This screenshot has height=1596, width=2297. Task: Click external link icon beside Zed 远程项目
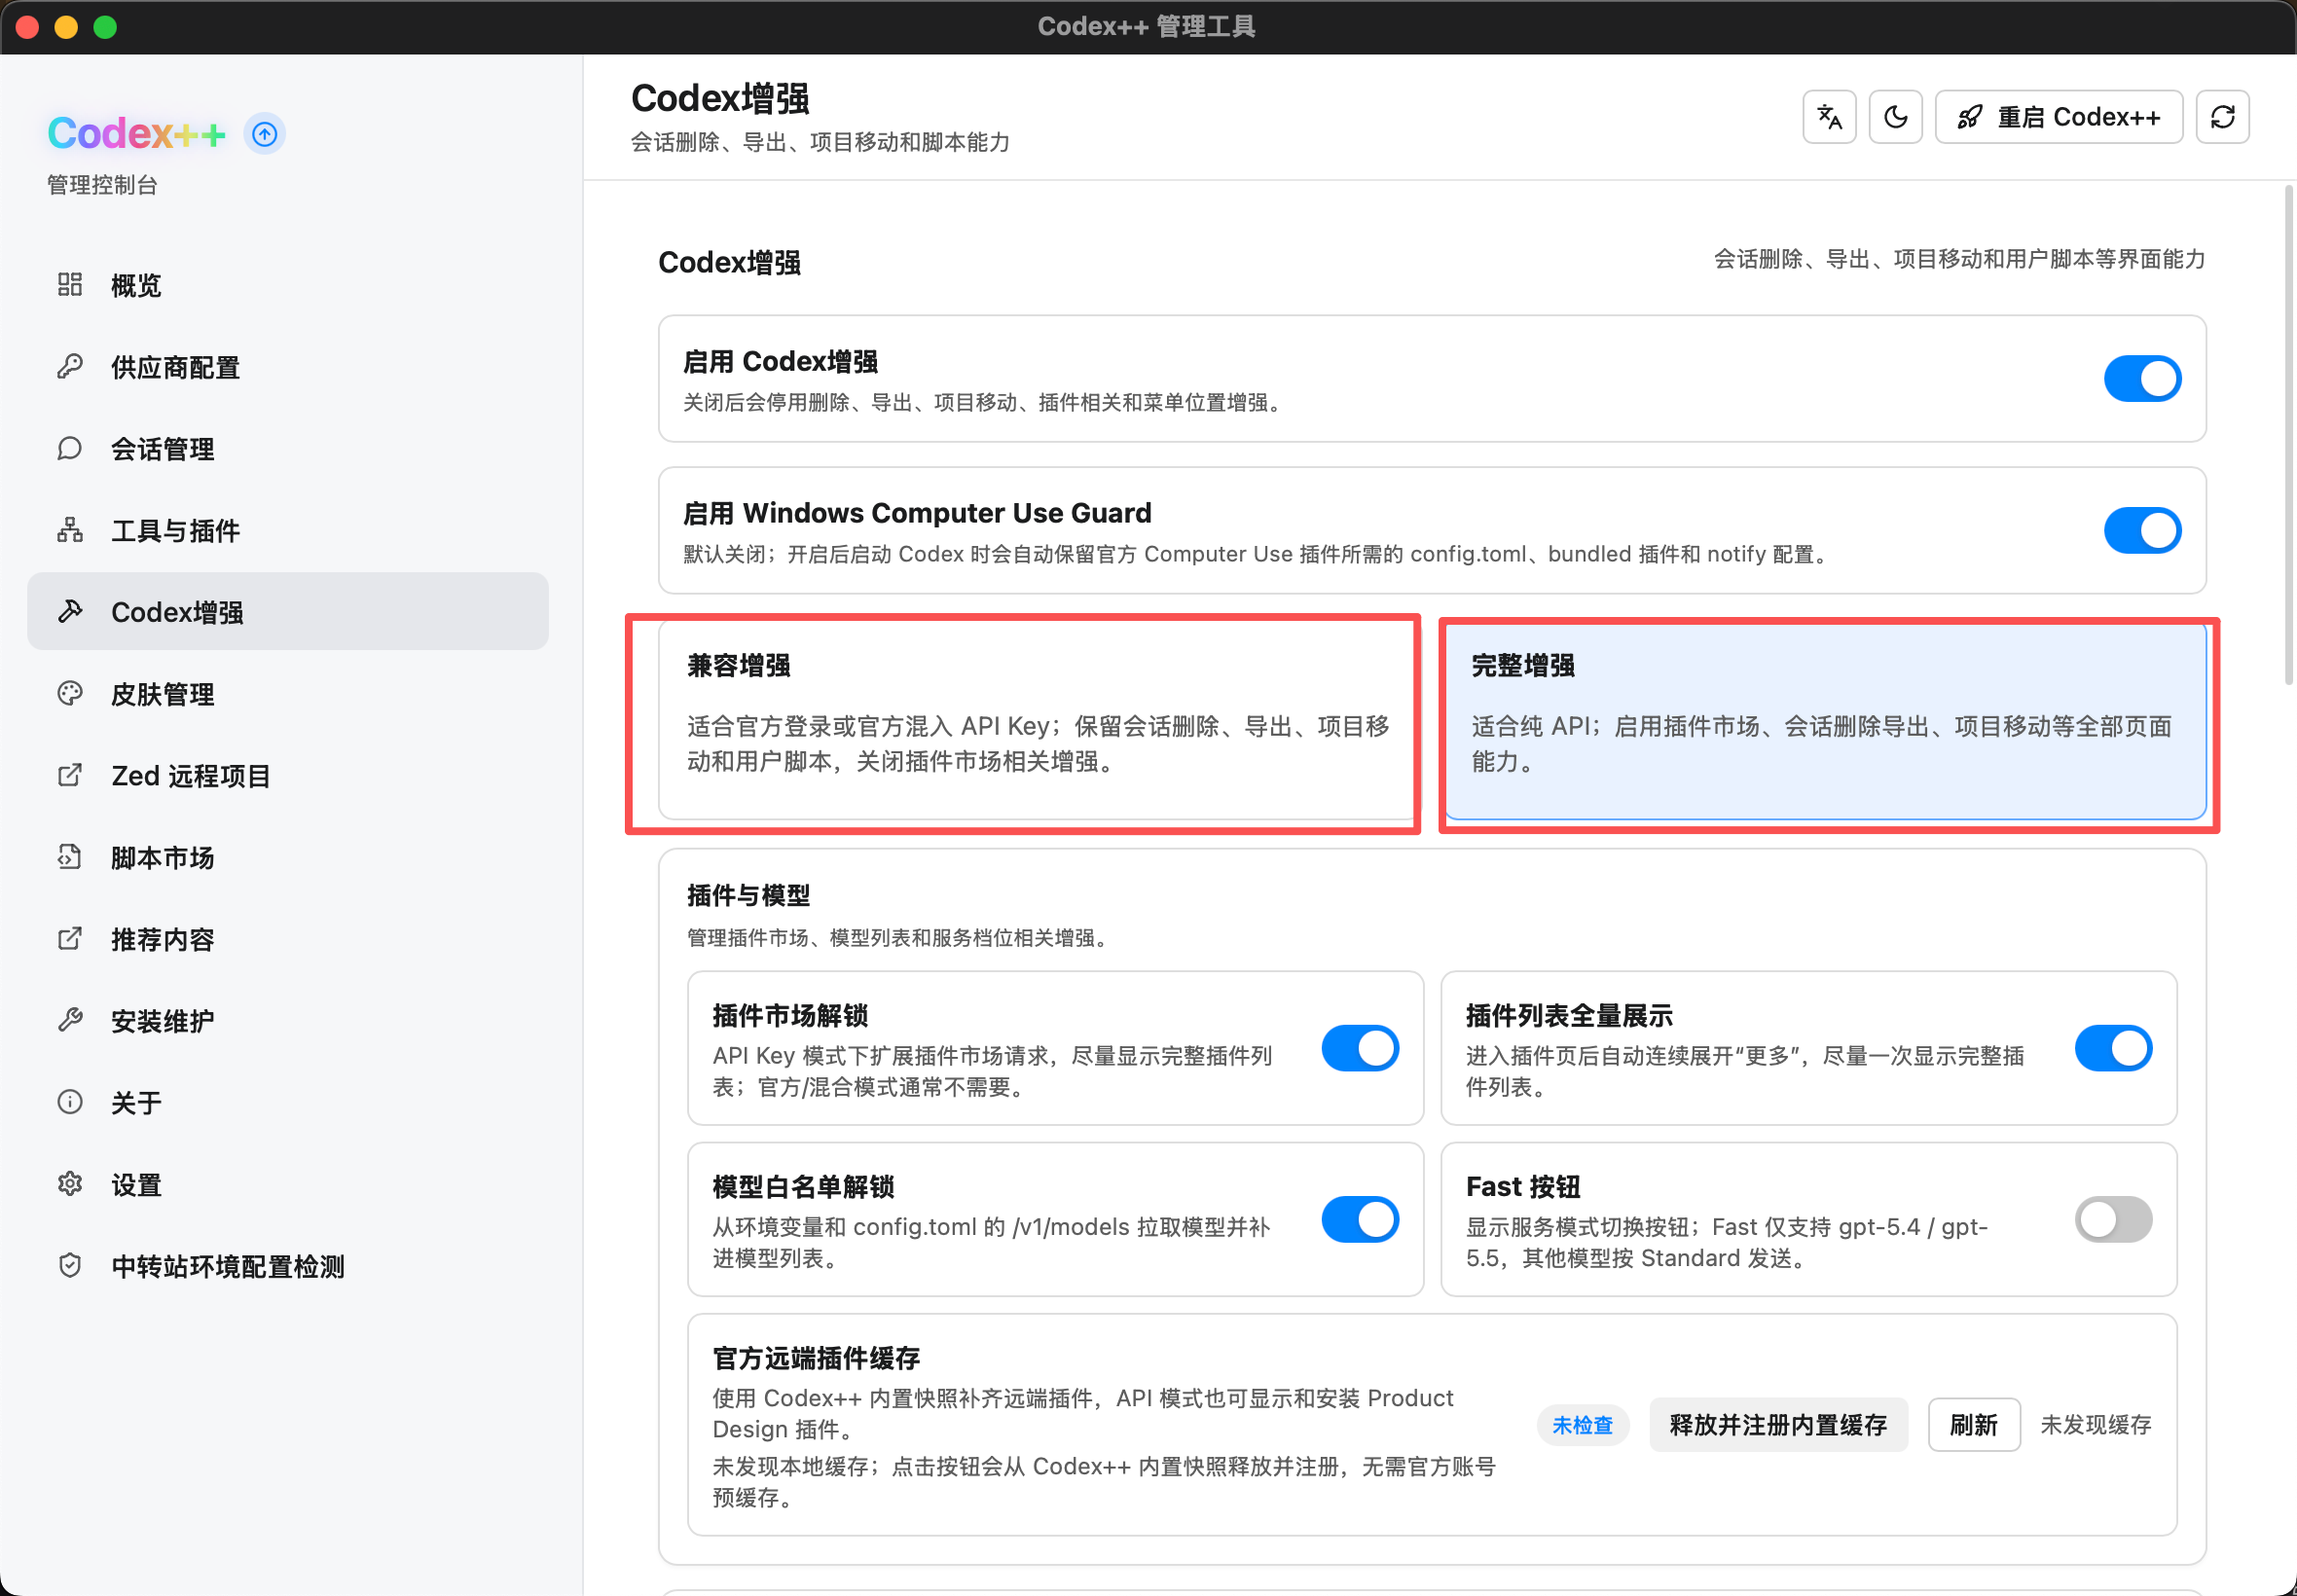(69, 776)
